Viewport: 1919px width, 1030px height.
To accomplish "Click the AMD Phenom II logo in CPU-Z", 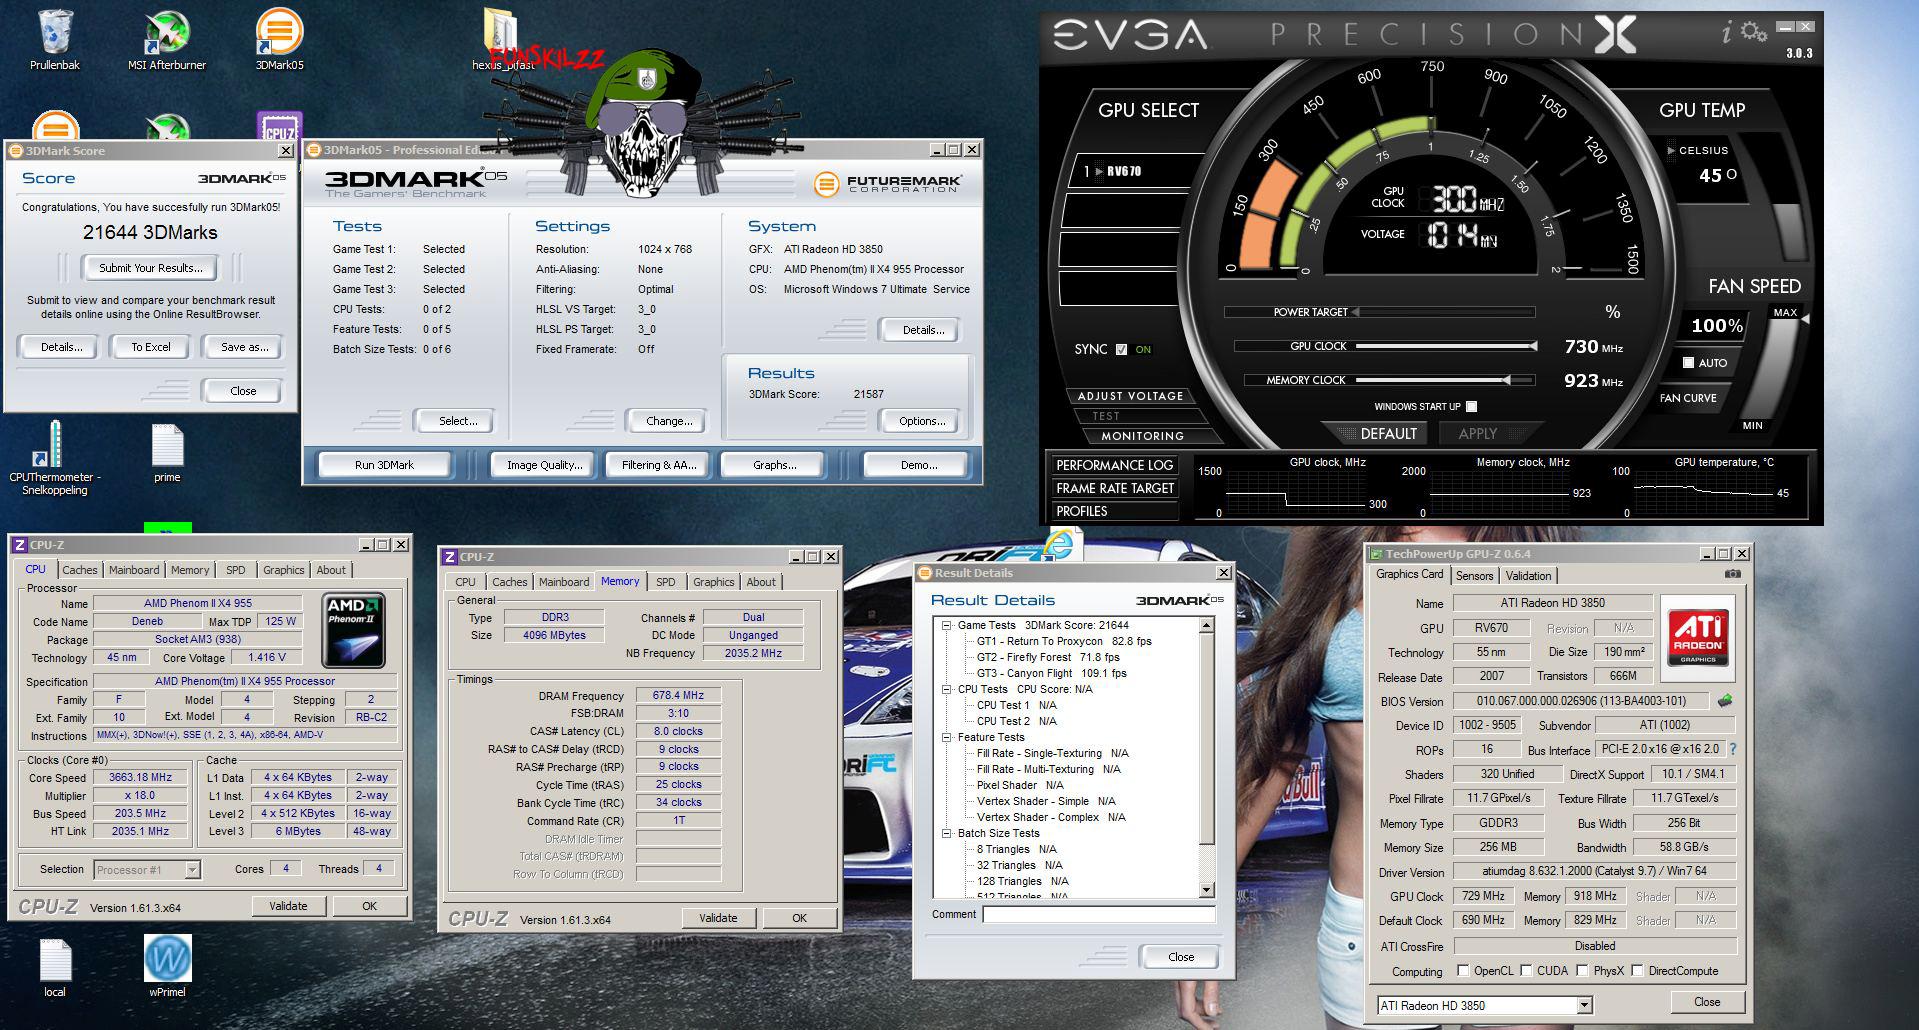I will coord(354,630).
